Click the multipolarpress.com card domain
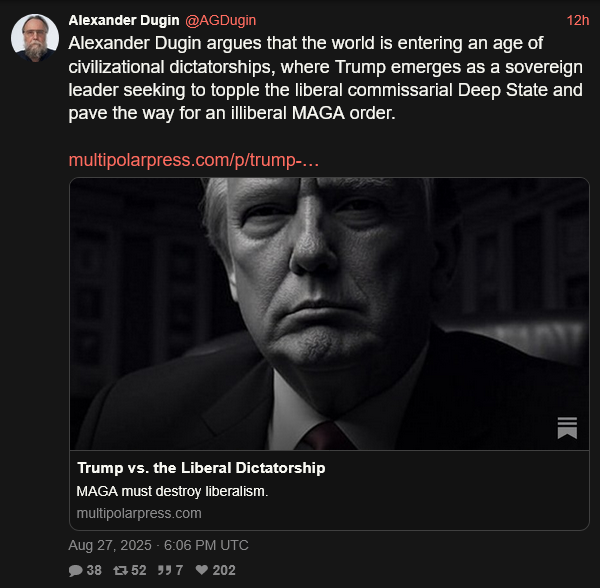The image size is (600, 588). click(139, 513)
